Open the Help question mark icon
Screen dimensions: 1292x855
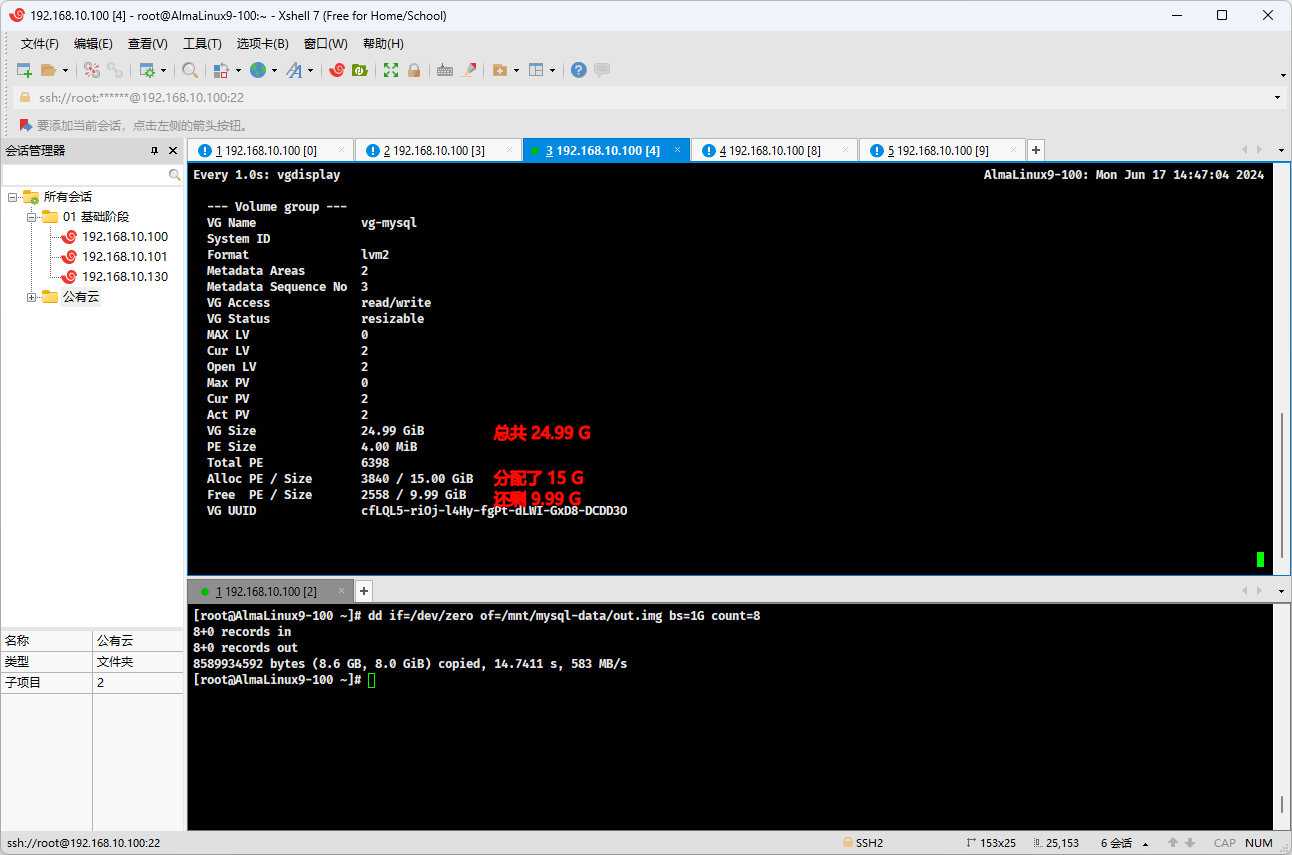[578, 70]
